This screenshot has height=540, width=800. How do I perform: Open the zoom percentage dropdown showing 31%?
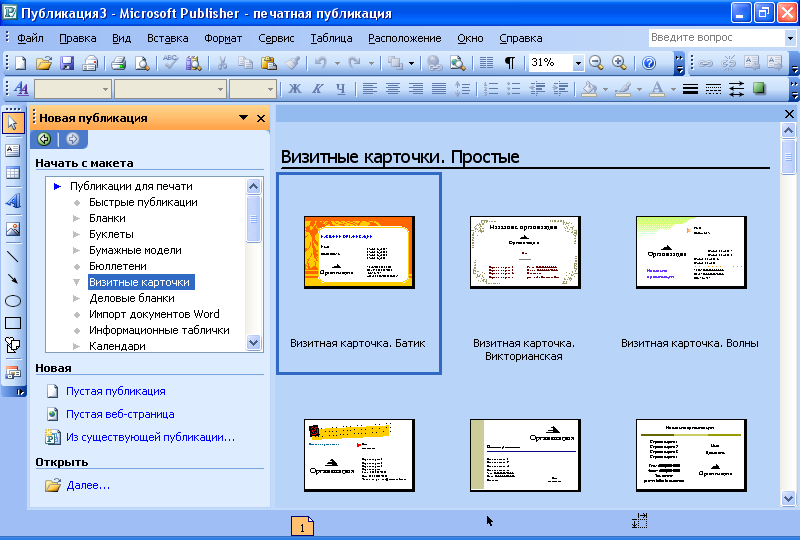click(x=578, y=63)
